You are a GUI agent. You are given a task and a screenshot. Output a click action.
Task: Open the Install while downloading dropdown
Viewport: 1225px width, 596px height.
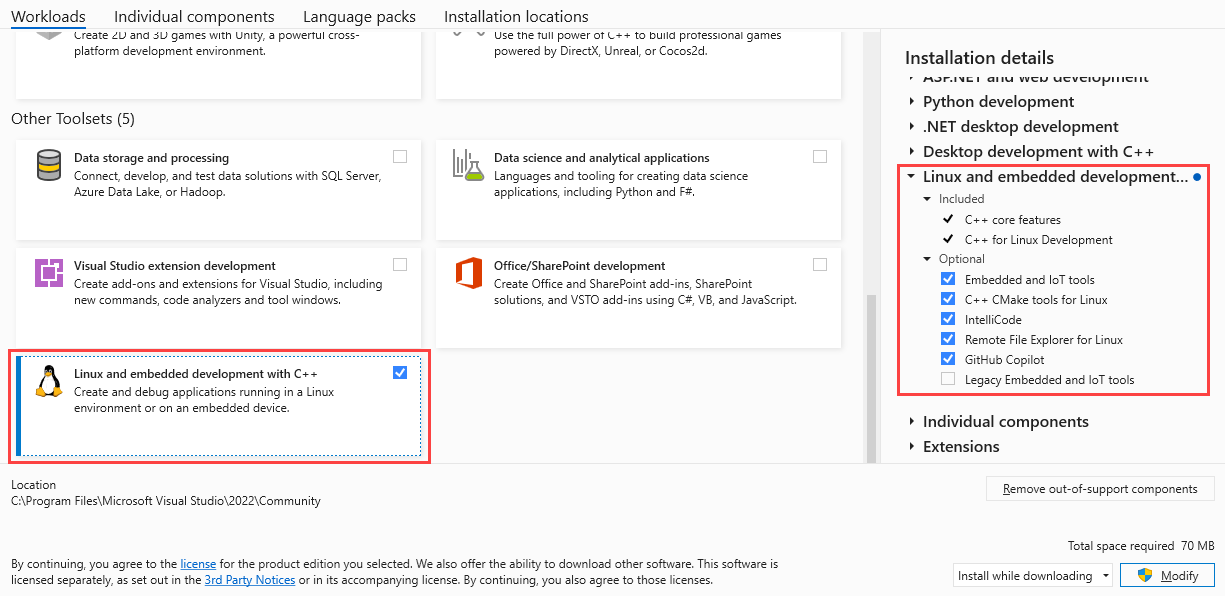point(1032,575)
